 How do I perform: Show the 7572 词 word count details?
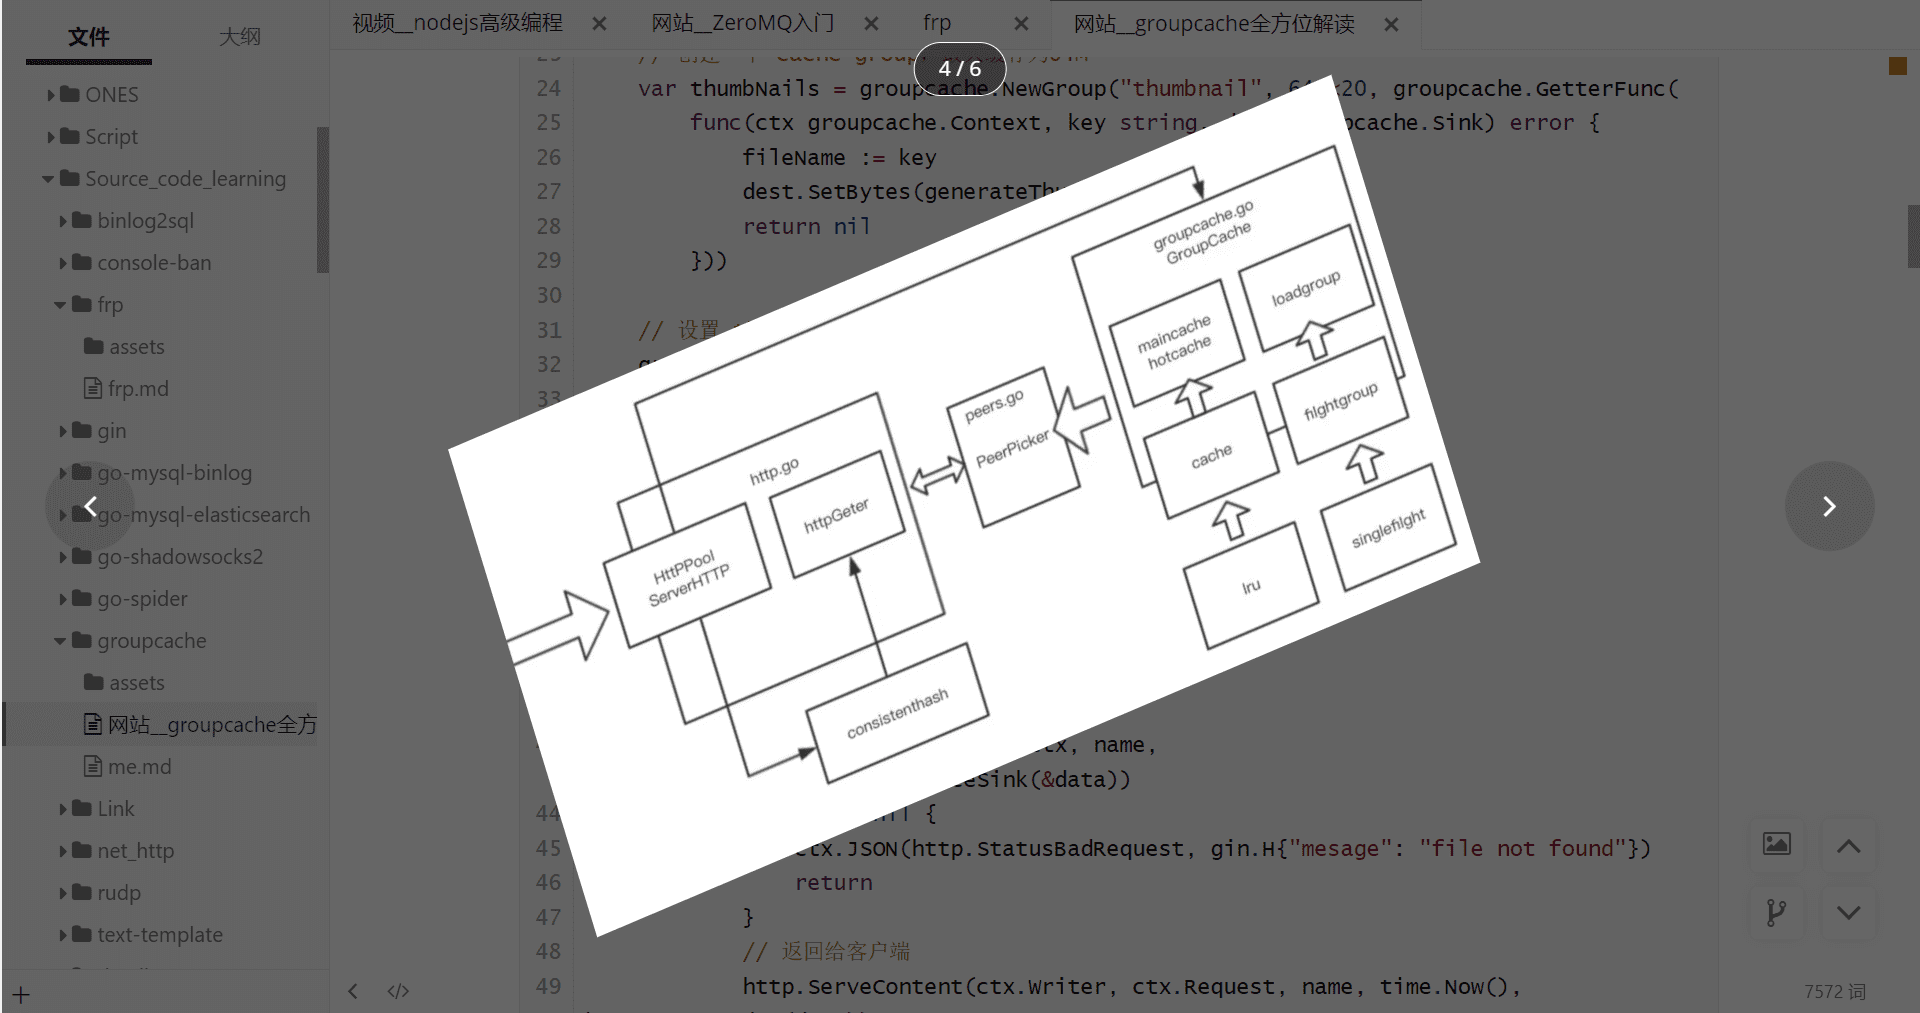click(1835, 991)
